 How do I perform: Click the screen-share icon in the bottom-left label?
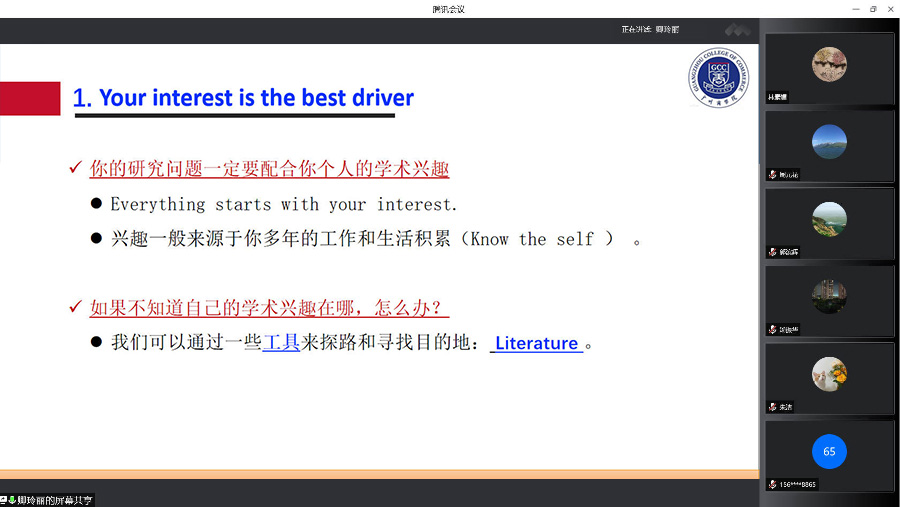point(4,500)
